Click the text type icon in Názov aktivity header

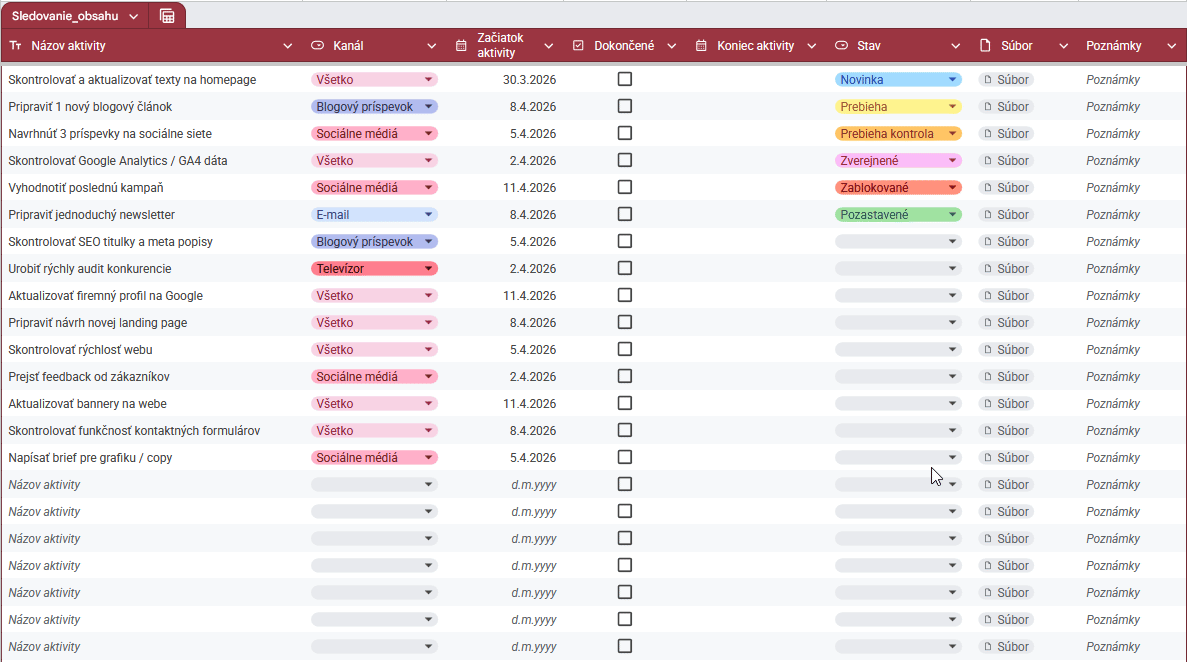point(14,45)
